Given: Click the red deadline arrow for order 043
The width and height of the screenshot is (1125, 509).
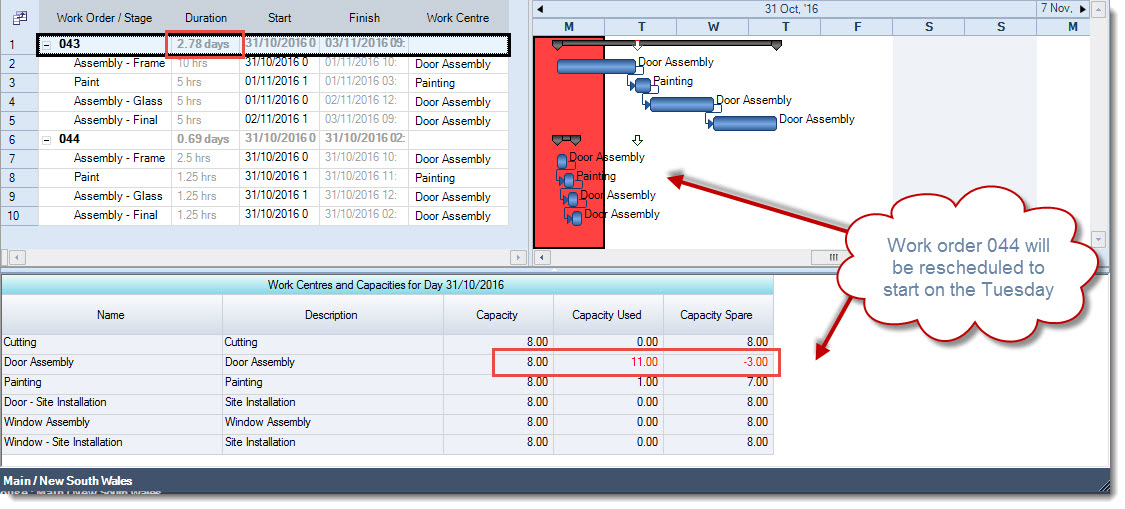Looking at the screenshot, I should point(637,45).
